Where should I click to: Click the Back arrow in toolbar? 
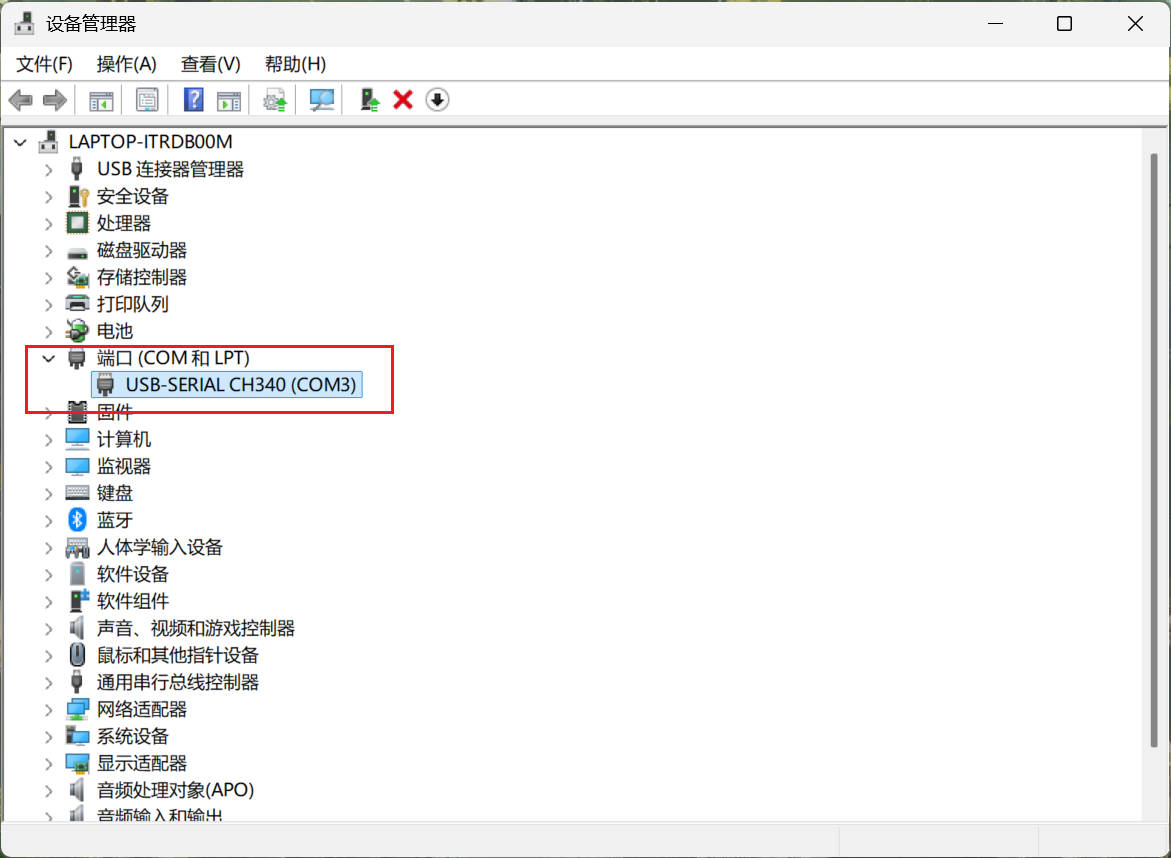click(x=21, y=100)
